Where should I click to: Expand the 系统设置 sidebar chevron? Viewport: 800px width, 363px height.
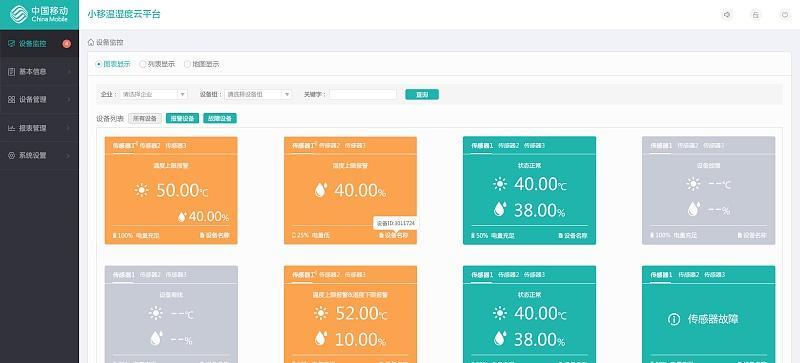[x=69, y=155]
